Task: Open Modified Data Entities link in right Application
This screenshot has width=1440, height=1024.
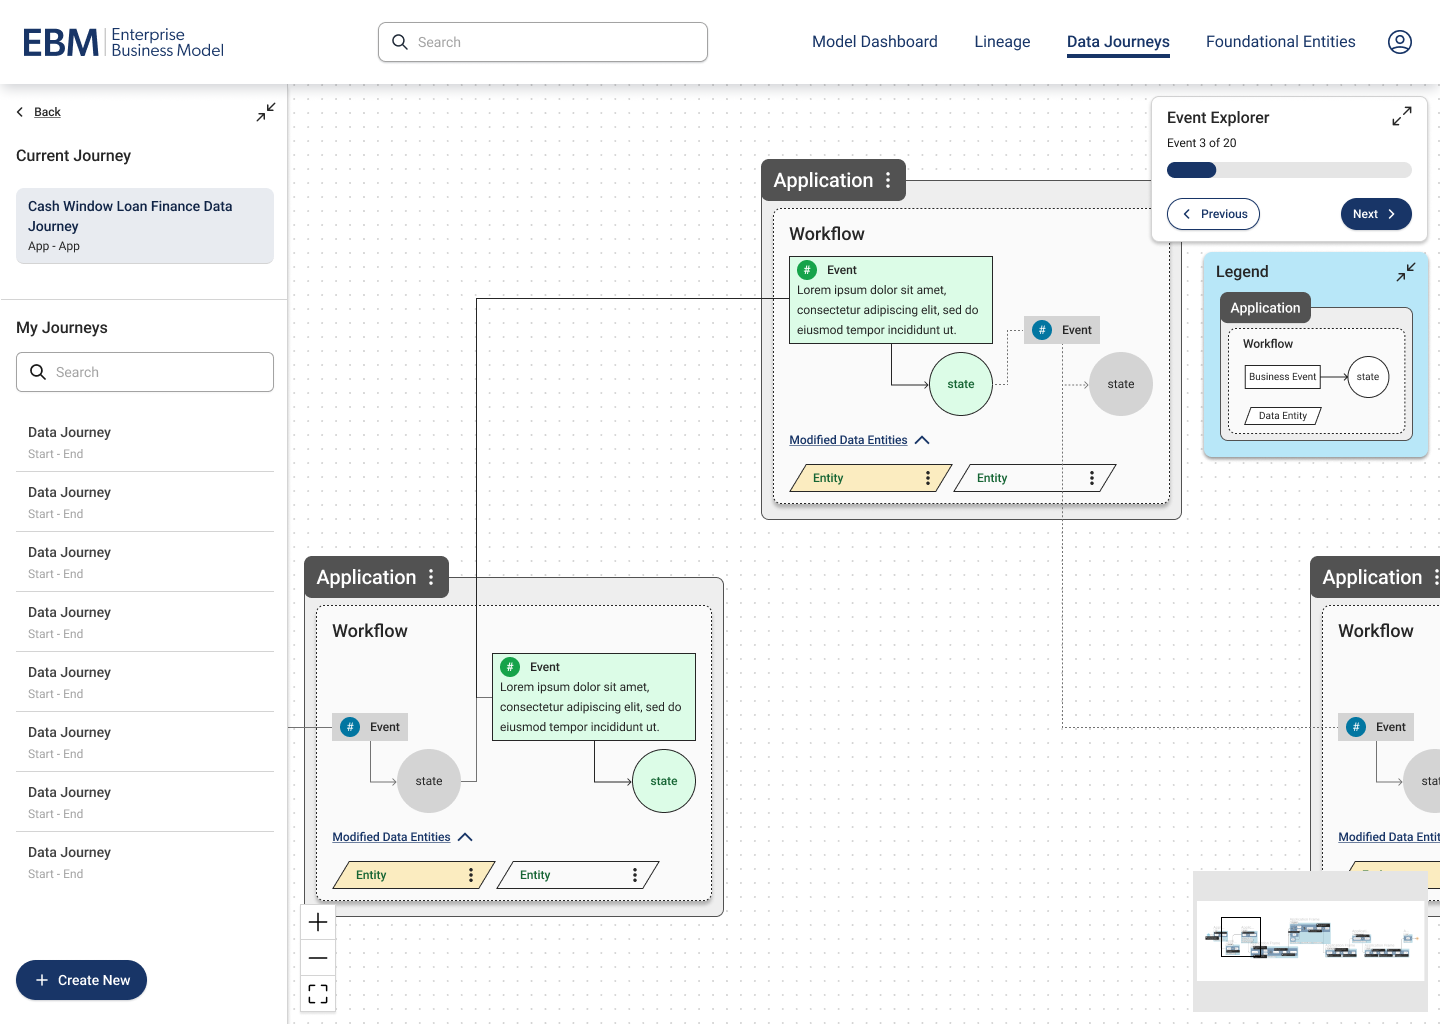Action: pyautogui.click(x=1389, y=837)
